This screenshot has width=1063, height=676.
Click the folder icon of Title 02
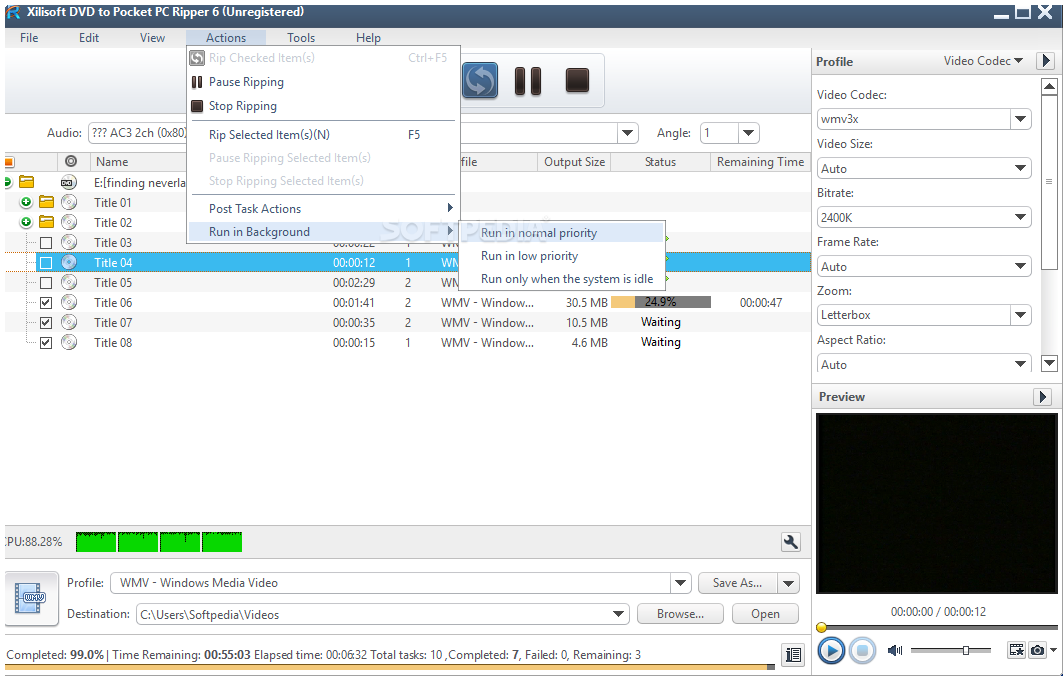click(46, 222)
